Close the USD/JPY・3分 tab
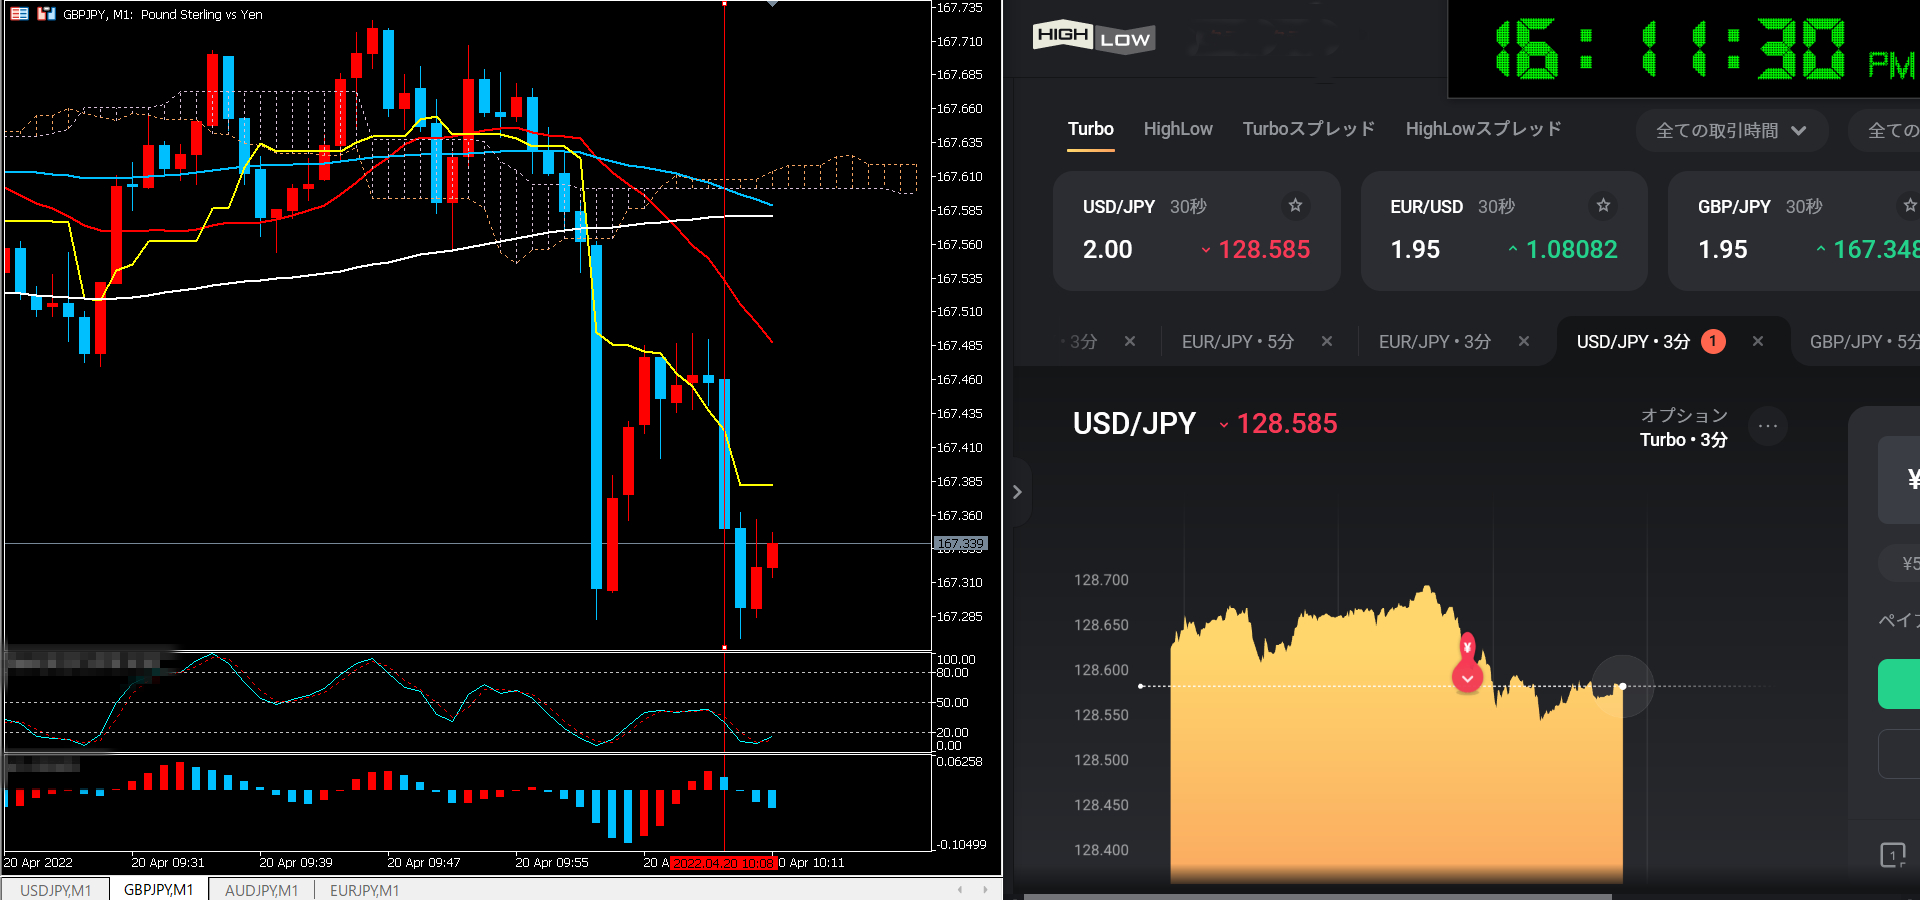The image size is (1920, 900). [x=1757, y=342]
